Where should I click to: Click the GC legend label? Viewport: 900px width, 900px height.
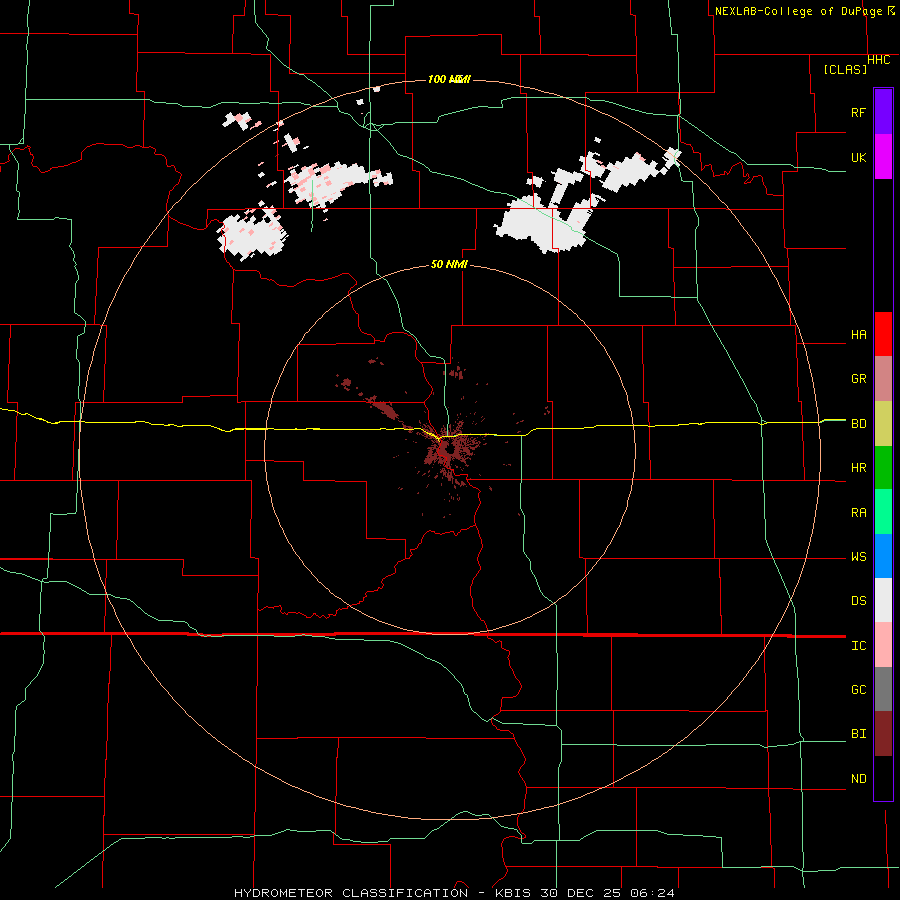[858, 690]
